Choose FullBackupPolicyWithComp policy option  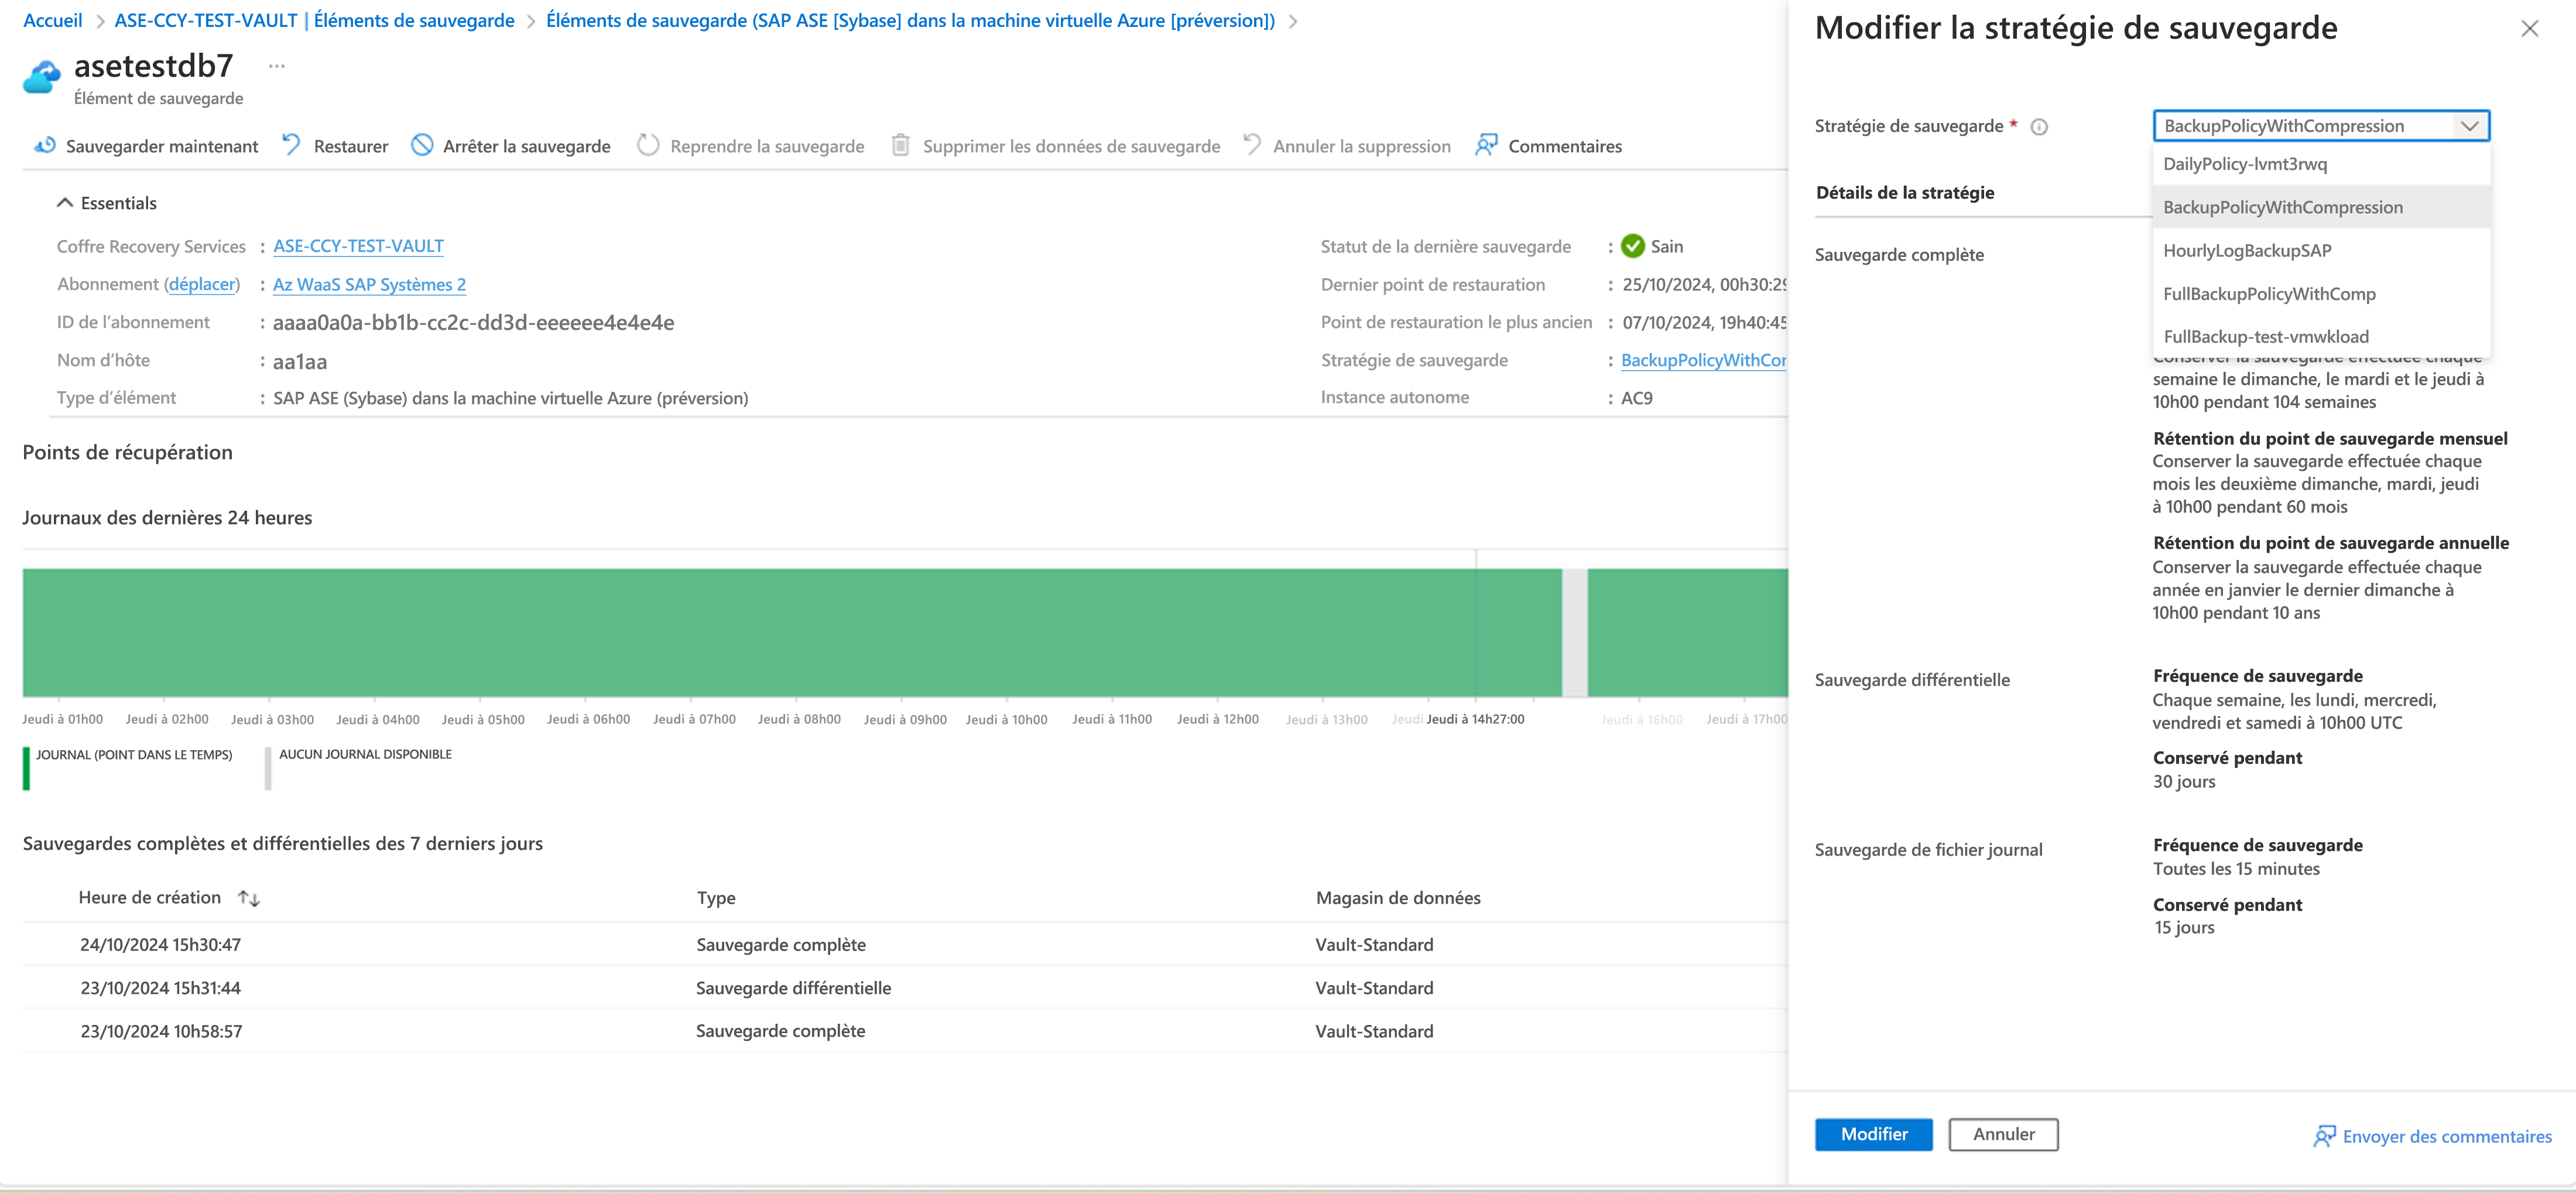pyautogui.click(x=2269, y=294)
